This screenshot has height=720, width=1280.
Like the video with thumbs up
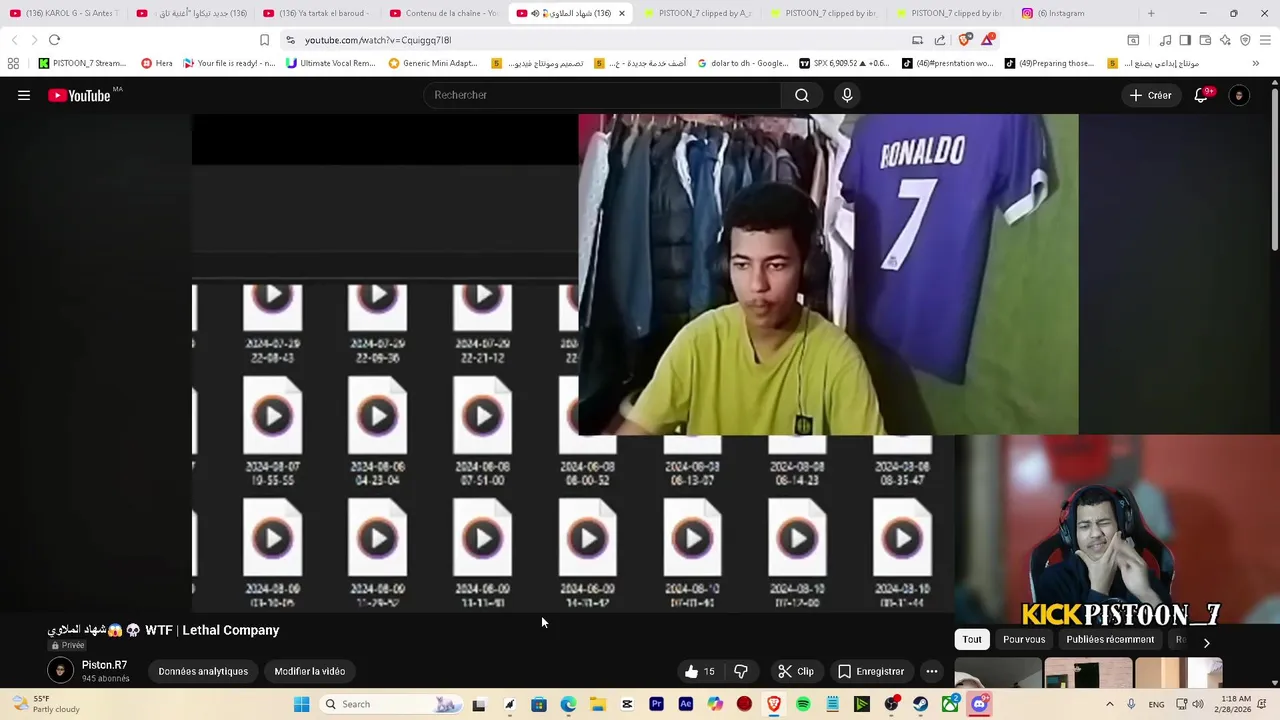pyautogui.click(x=700, y=671)
